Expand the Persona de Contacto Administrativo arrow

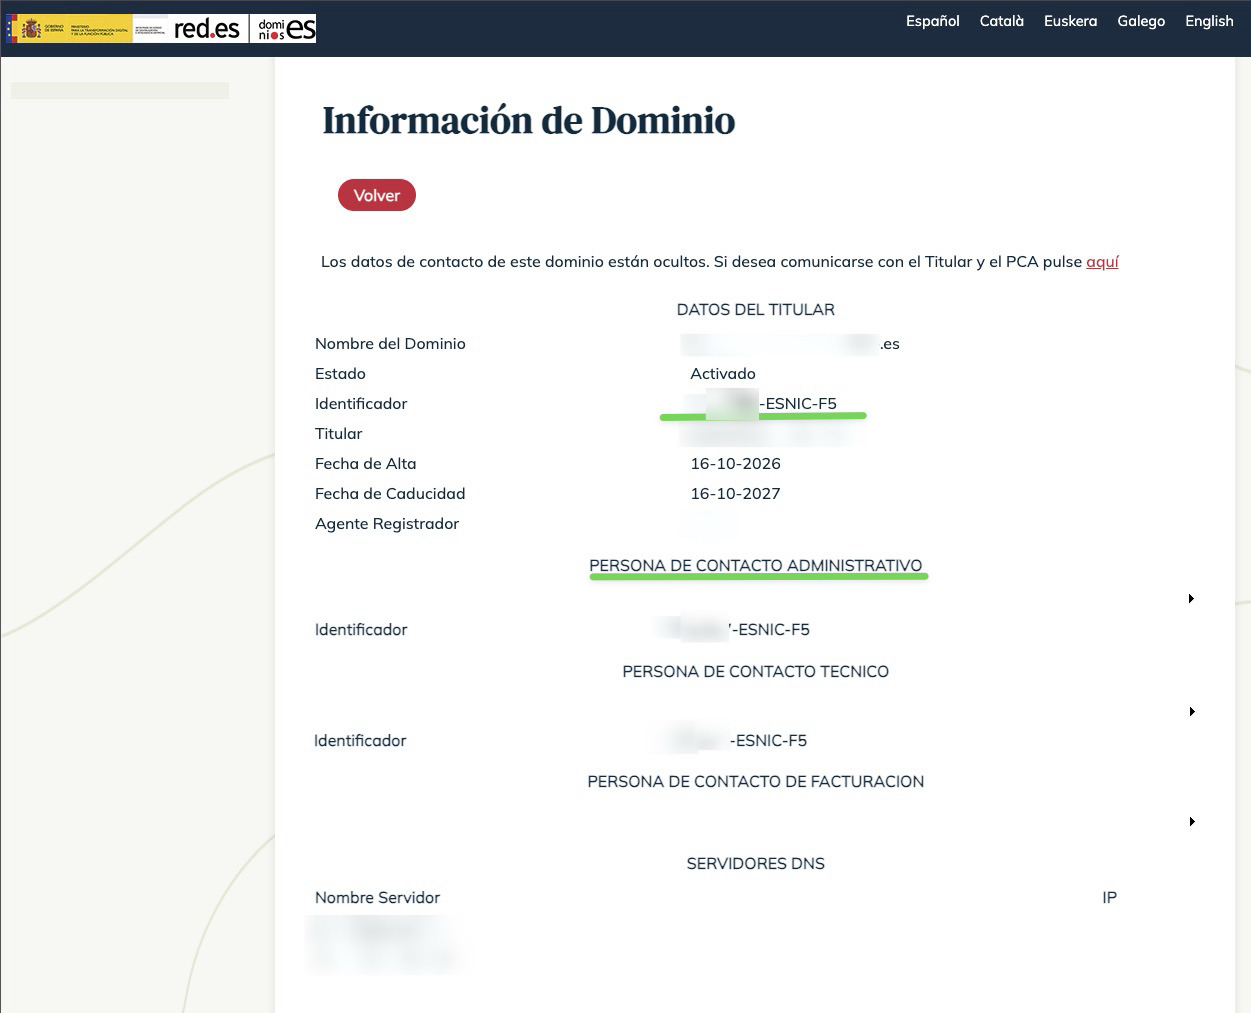pos(1191,598)
